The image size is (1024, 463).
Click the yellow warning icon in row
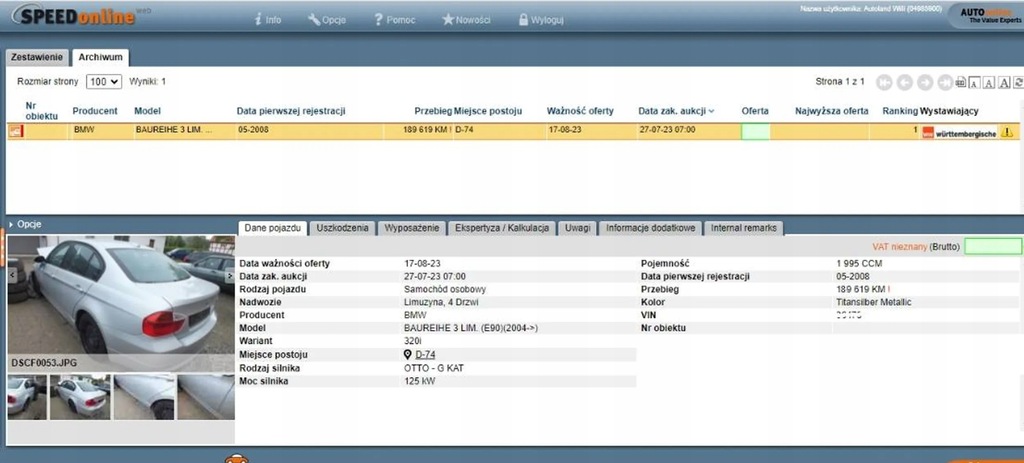(x=1007, y=131)
